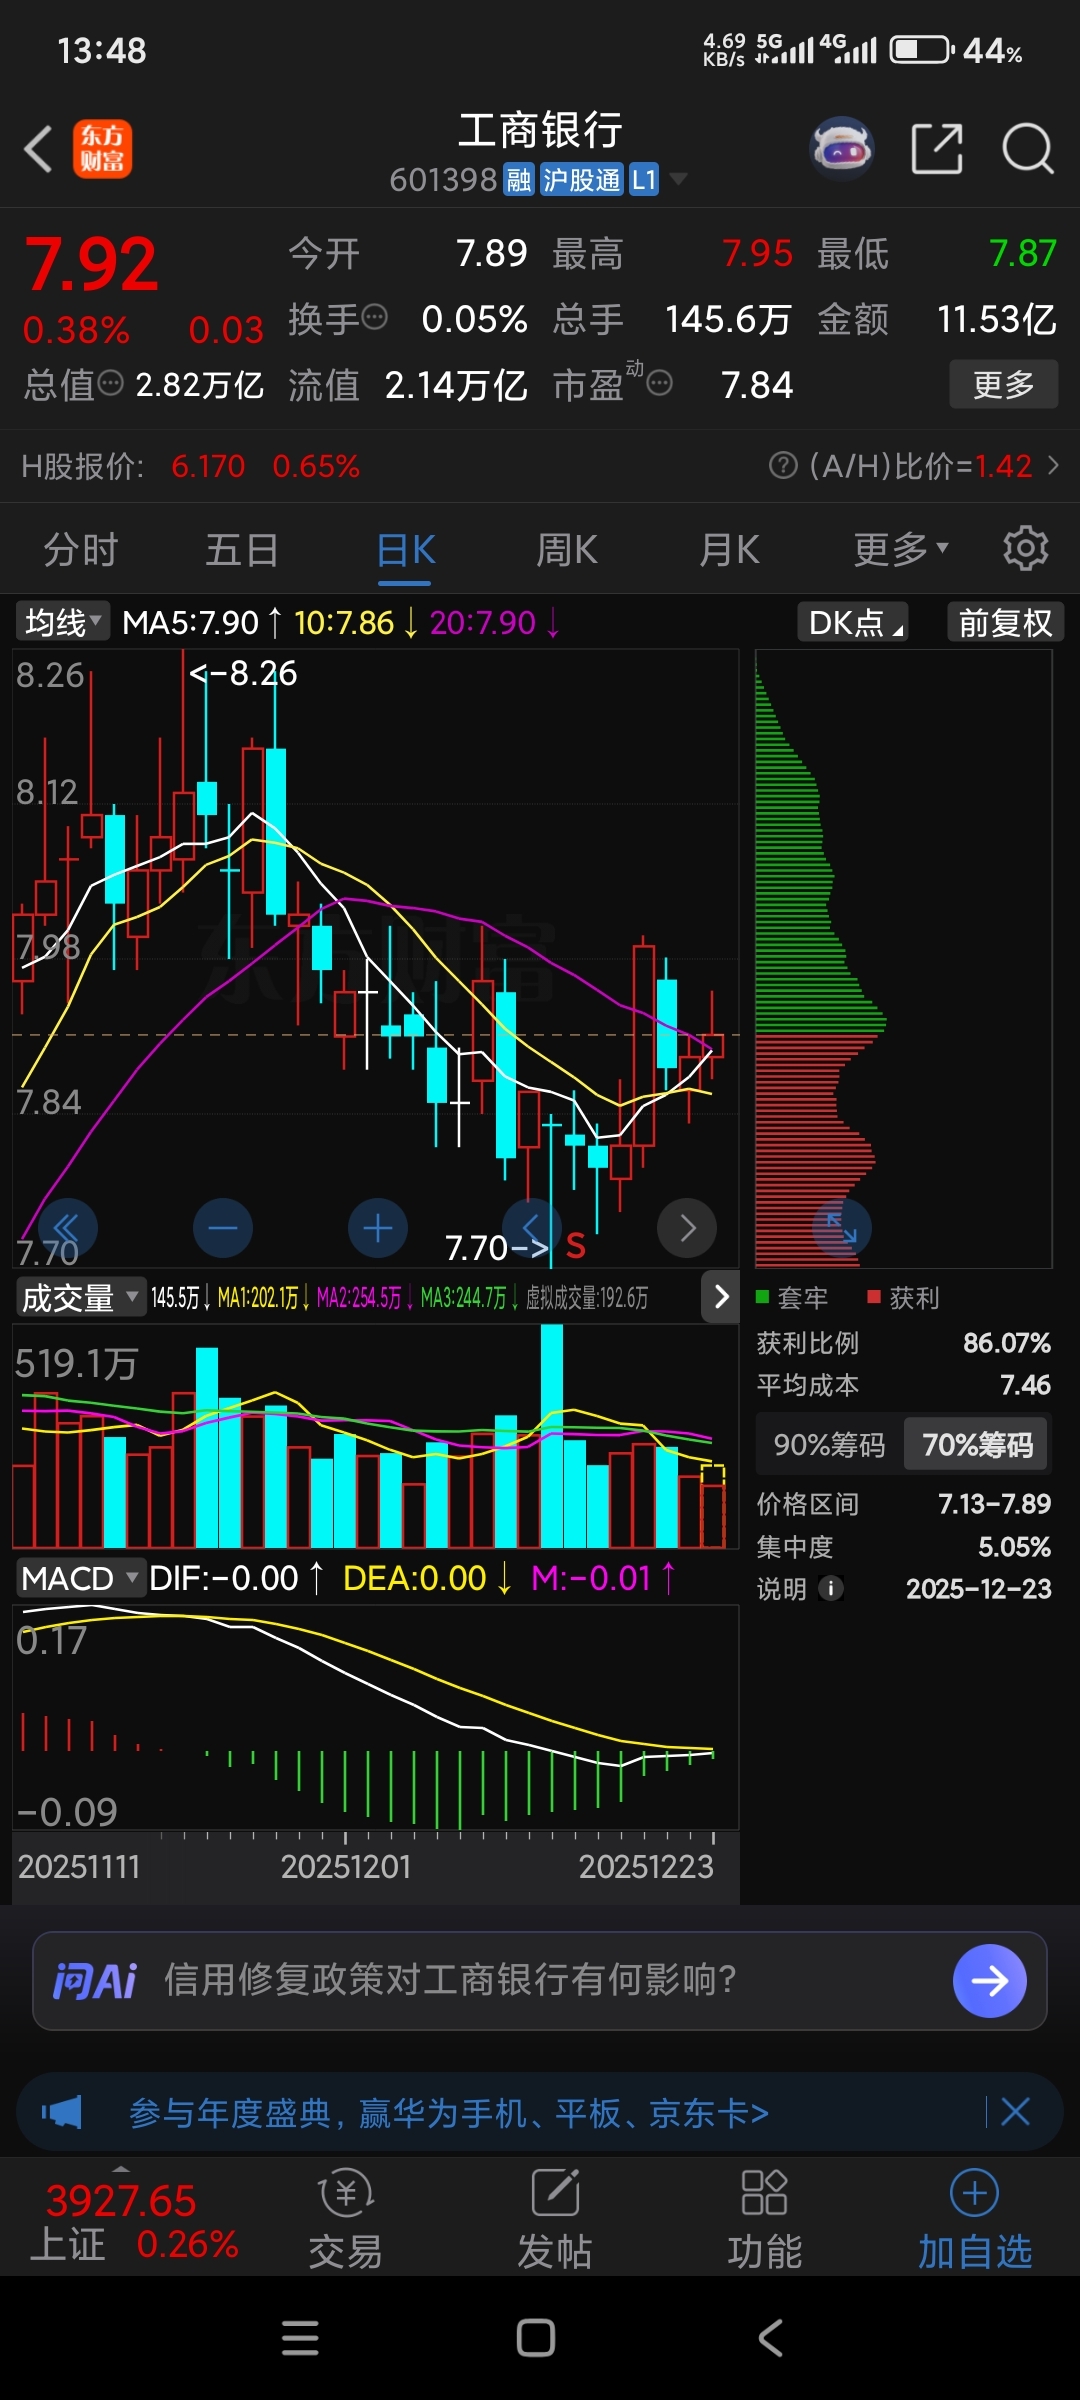Open the 发帖 post icon
1080x2400 pixels.
[555, 2218]
